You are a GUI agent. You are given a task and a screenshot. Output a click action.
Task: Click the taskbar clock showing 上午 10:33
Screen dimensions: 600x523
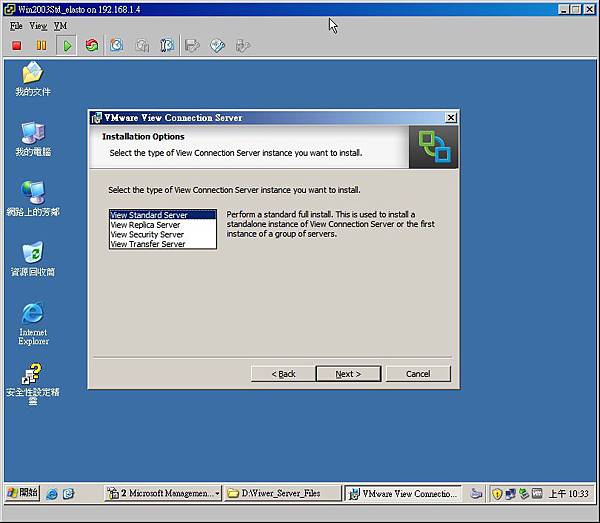click(569, 494)
